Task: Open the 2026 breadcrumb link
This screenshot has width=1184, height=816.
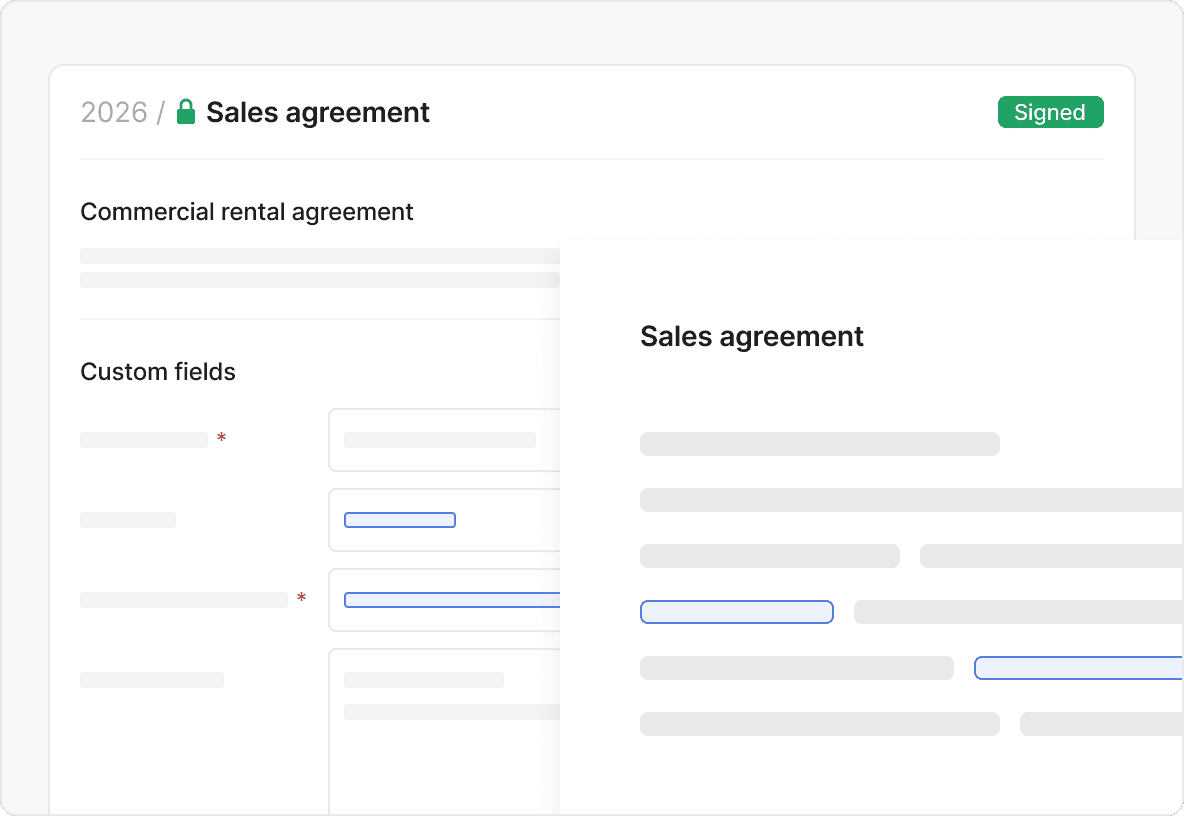Action: click(x=114, y=112)
